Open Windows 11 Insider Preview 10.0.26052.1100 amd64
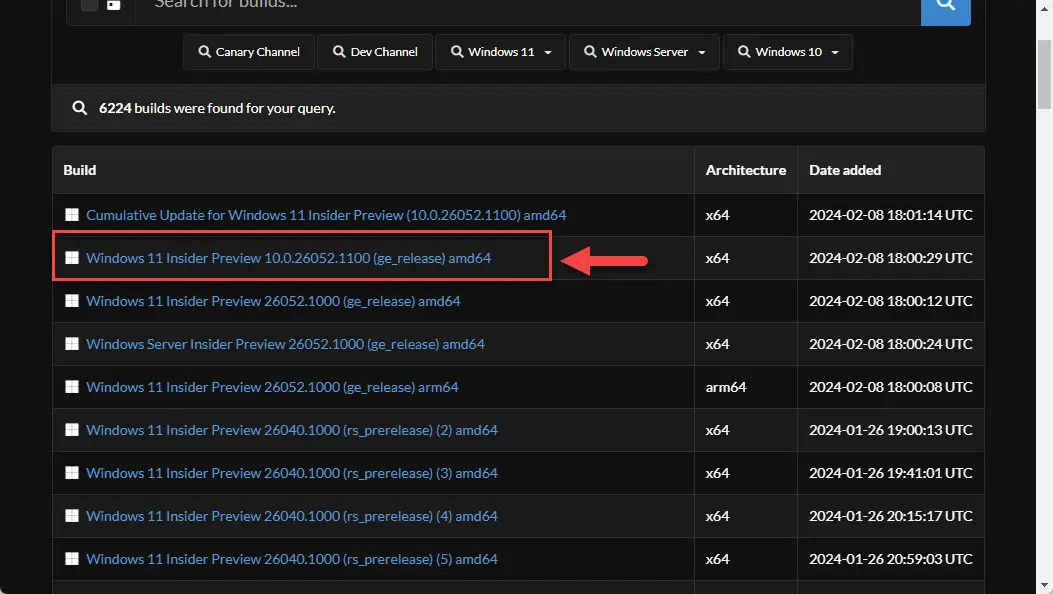The image size is (1053, 594). [288, 258]
